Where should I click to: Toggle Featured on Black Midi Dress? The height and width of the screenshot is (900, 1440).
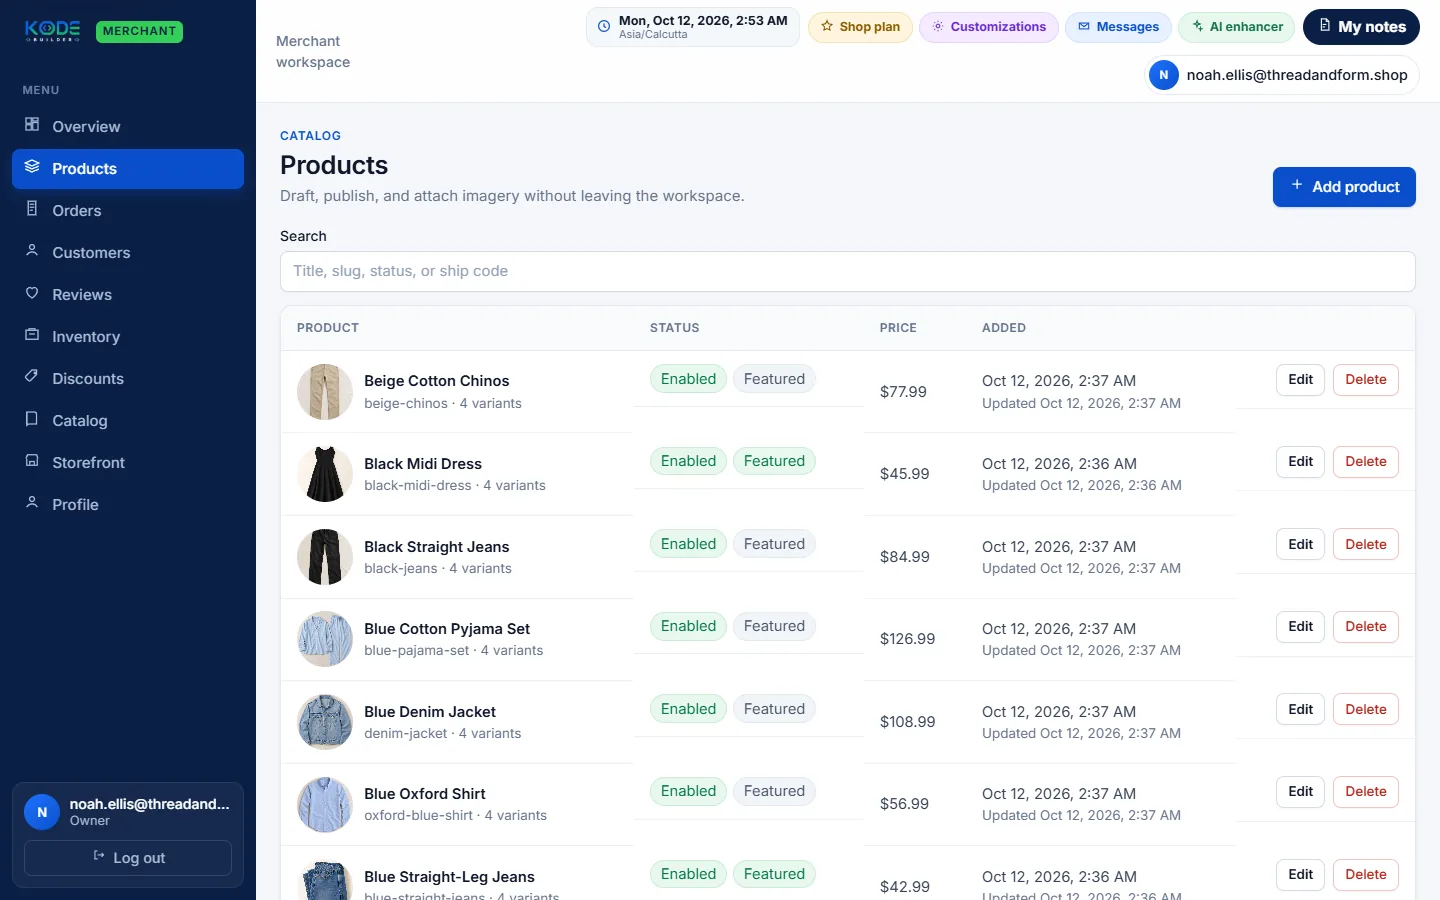[774, 461]
